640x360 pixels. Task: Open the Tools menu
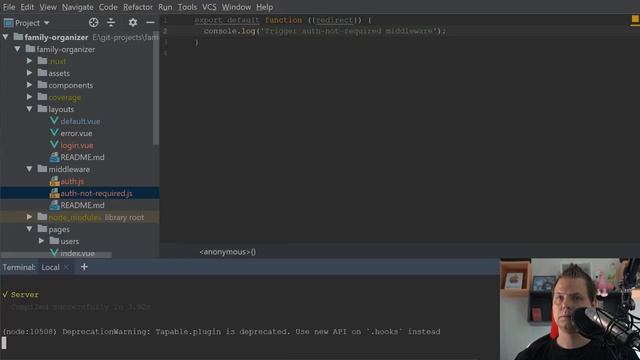click(x=187, y=7)
